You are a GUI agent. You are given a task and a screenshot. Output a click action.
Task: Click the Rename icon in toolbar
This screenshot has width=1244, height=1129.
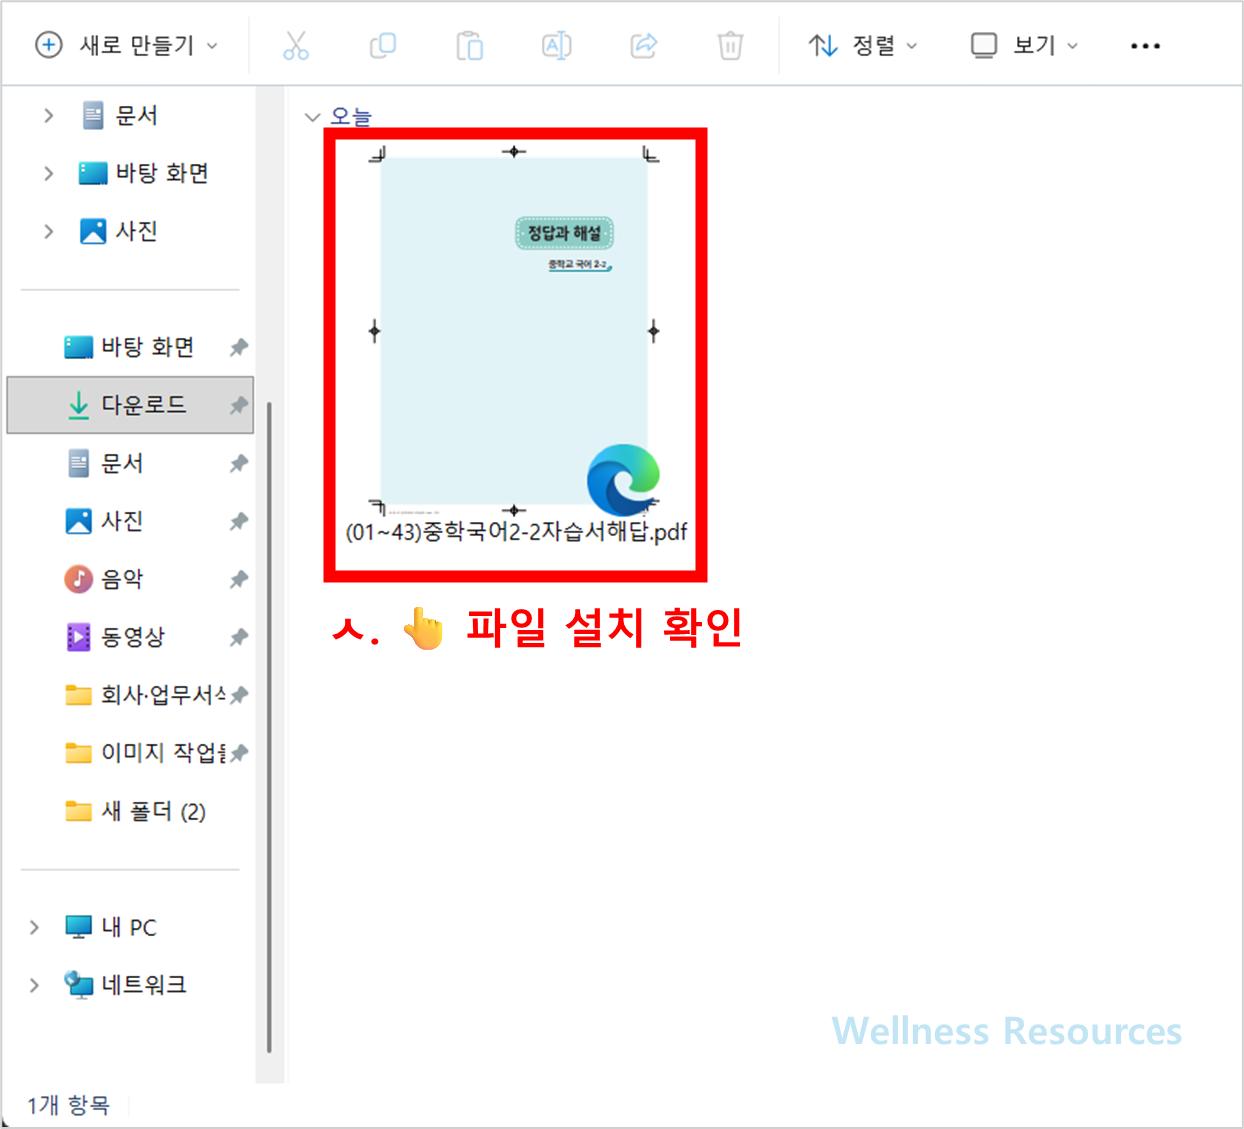click(x=556, y=45)
